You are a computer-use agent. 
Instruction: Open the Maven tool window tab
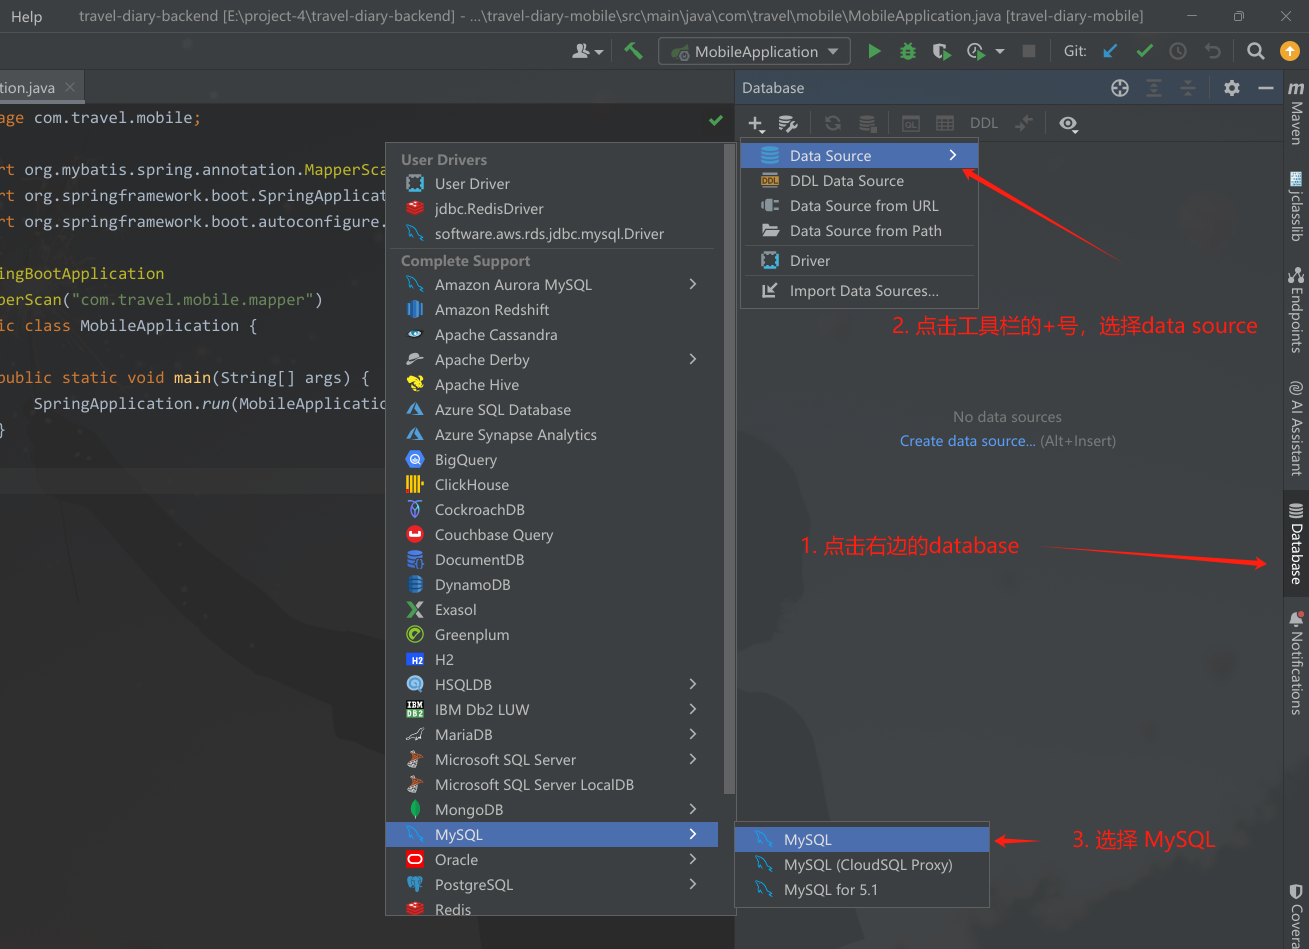coord(1296,111)
